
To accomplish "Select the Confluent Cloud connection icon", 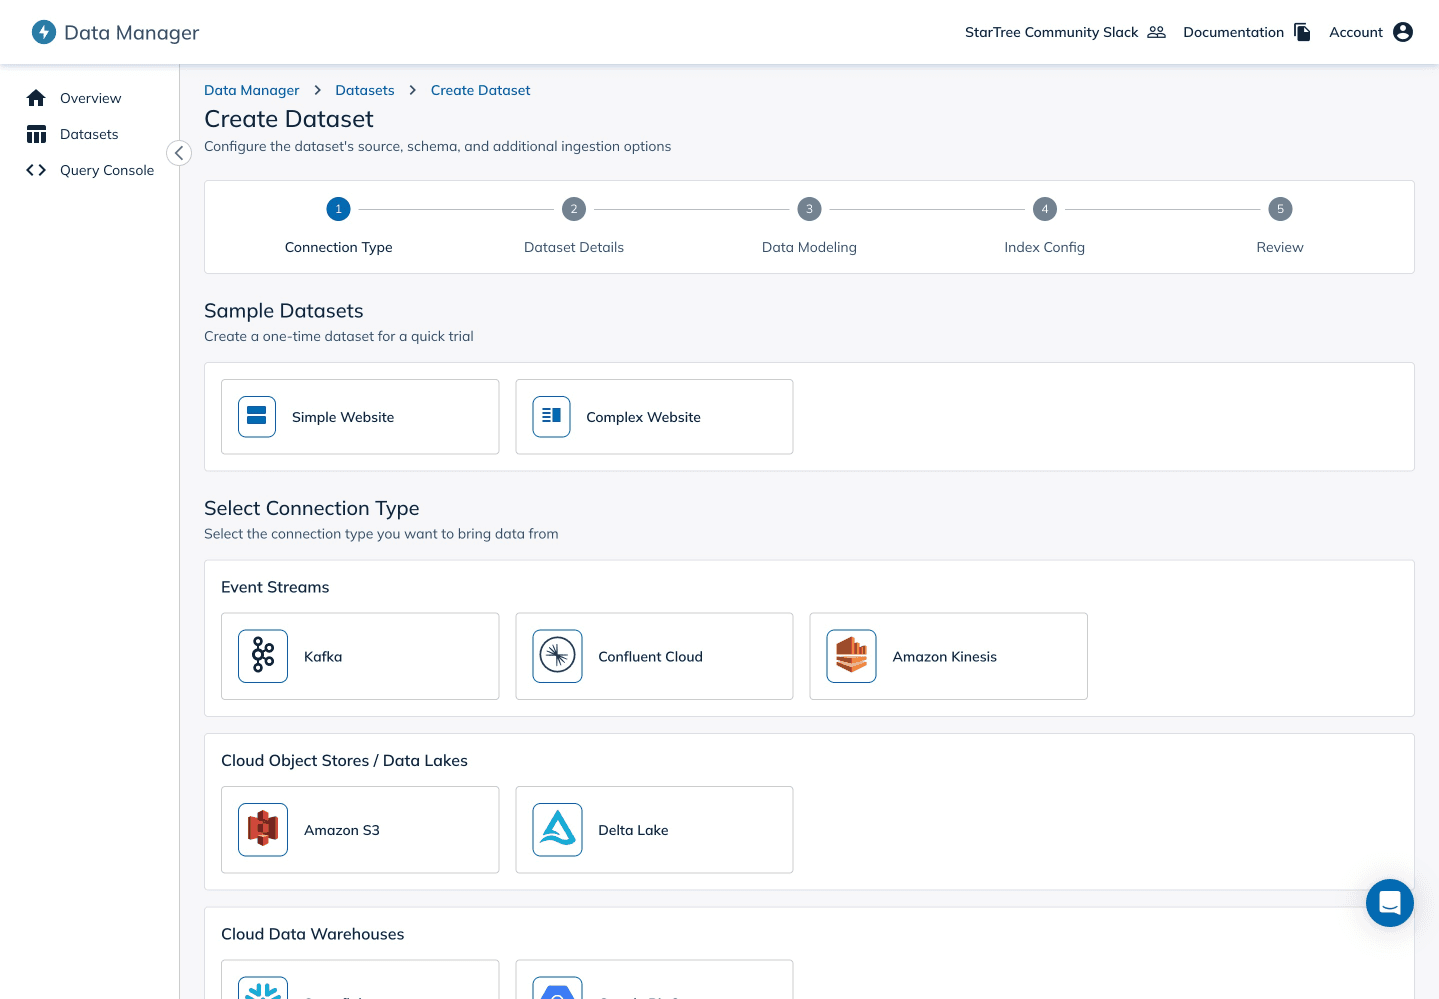I will point(557,656).
